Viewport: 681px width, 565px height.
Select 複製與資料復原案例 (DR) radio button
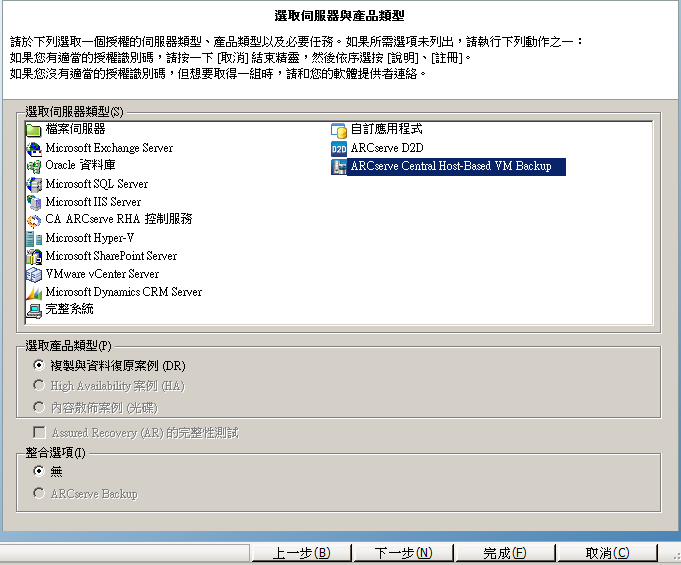point(39,365)
